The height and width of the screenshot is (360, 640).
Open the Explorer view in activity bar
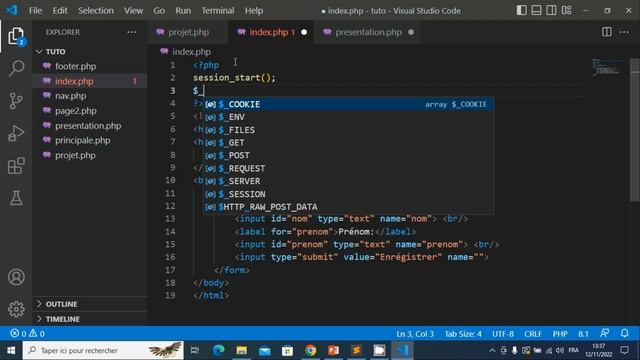coord(16,36)
